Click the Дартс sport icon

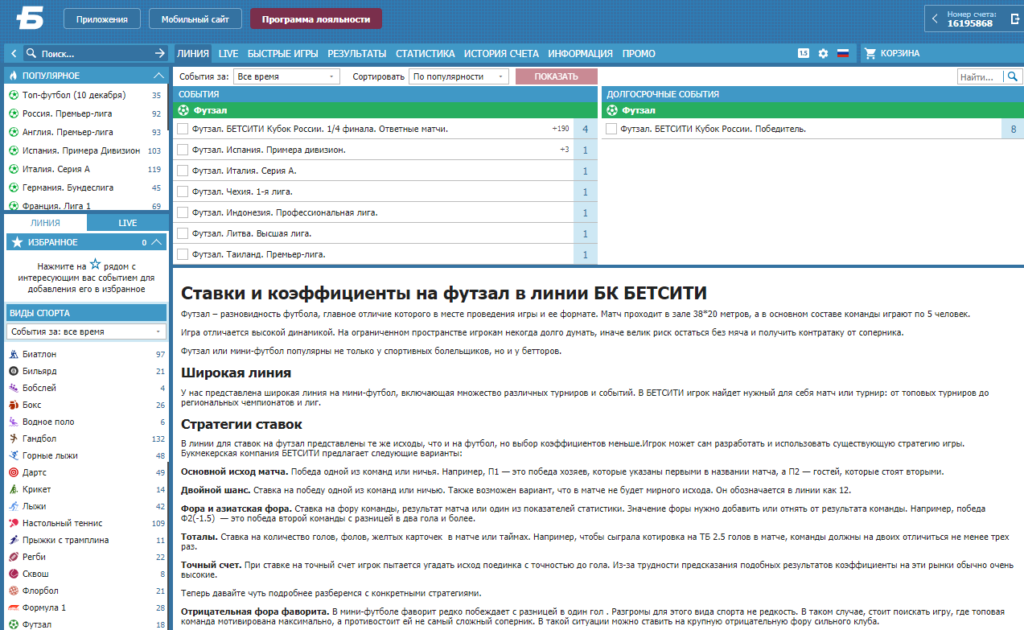point(13,472)
